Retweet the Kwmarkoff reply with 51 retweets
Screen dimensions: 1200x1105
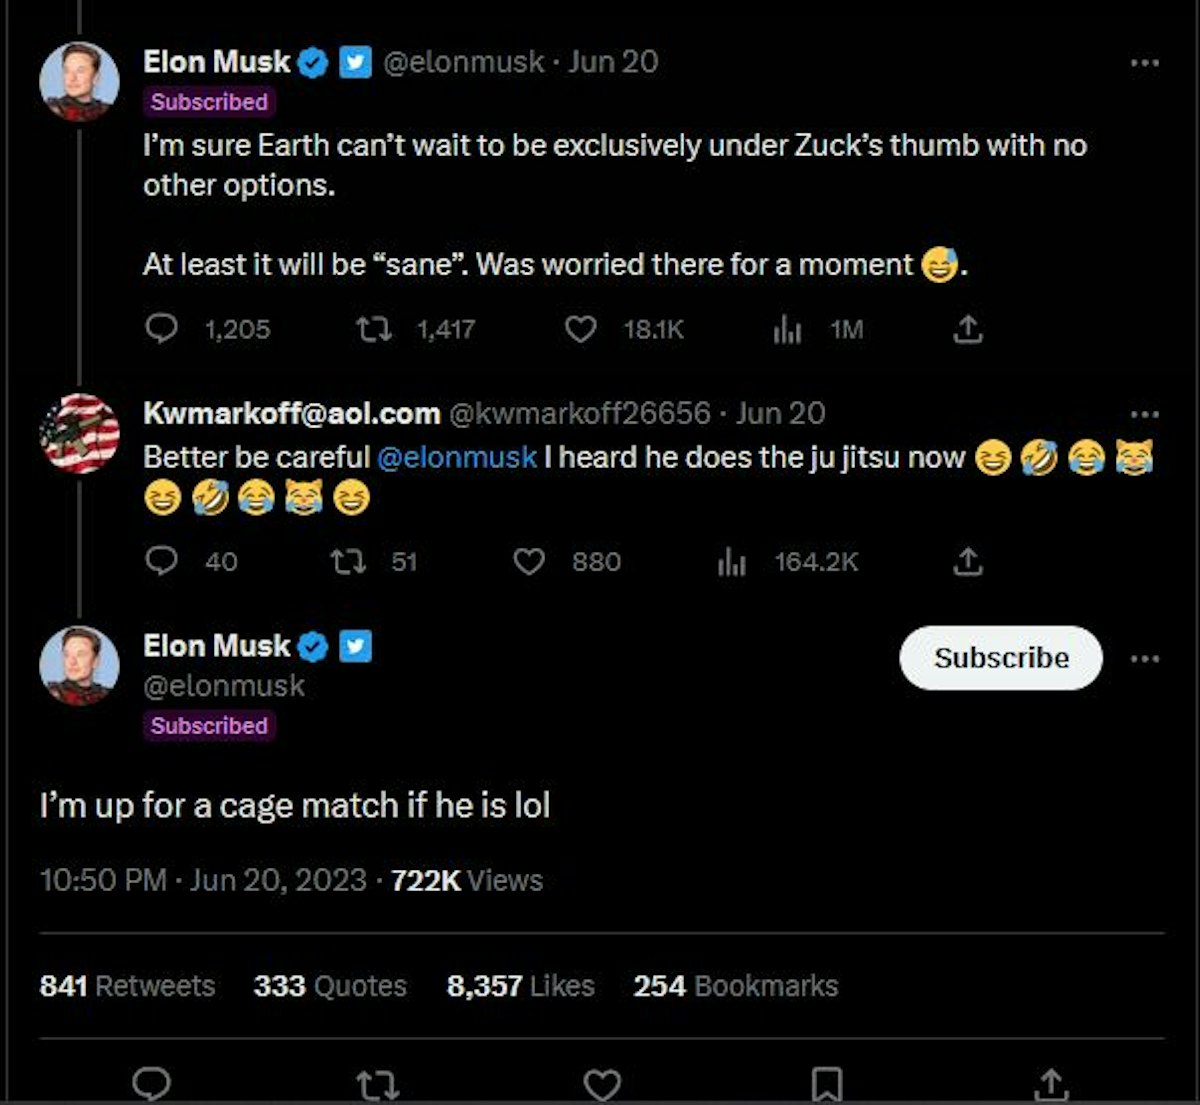(x=348, y=562)
